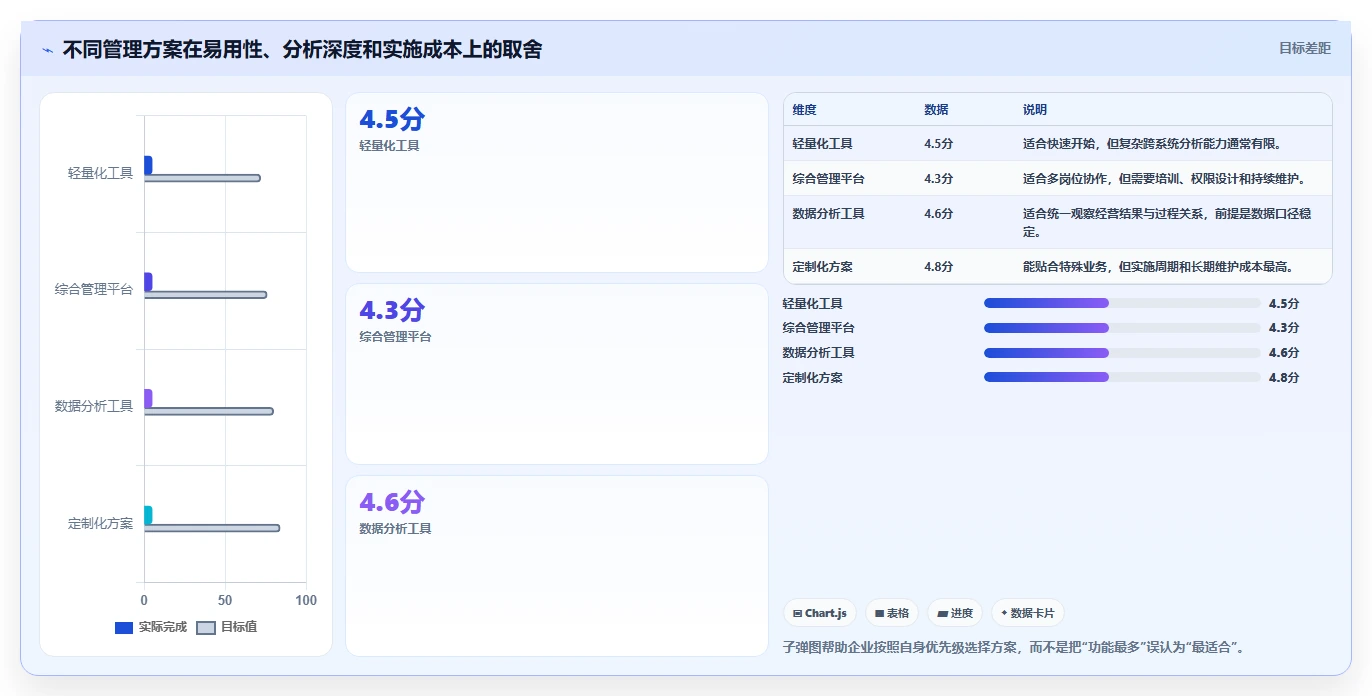Click the chart title 不同管理方案 heading

pos(302,49)
